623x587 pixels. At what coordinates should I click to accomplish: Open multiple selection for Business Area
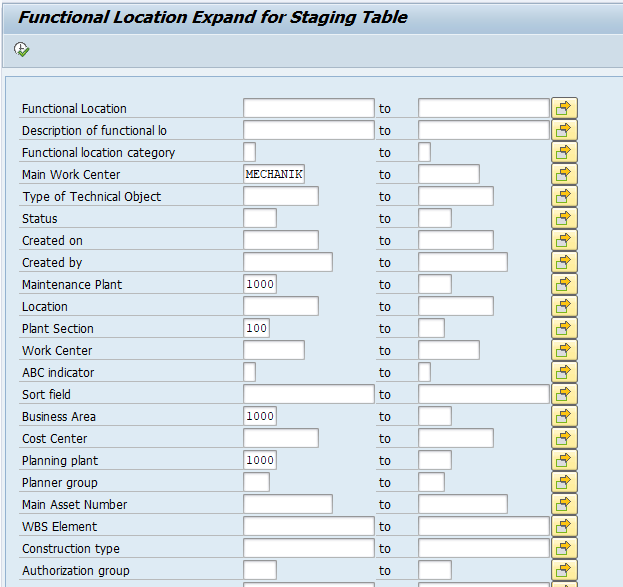[x=564, y=416]
